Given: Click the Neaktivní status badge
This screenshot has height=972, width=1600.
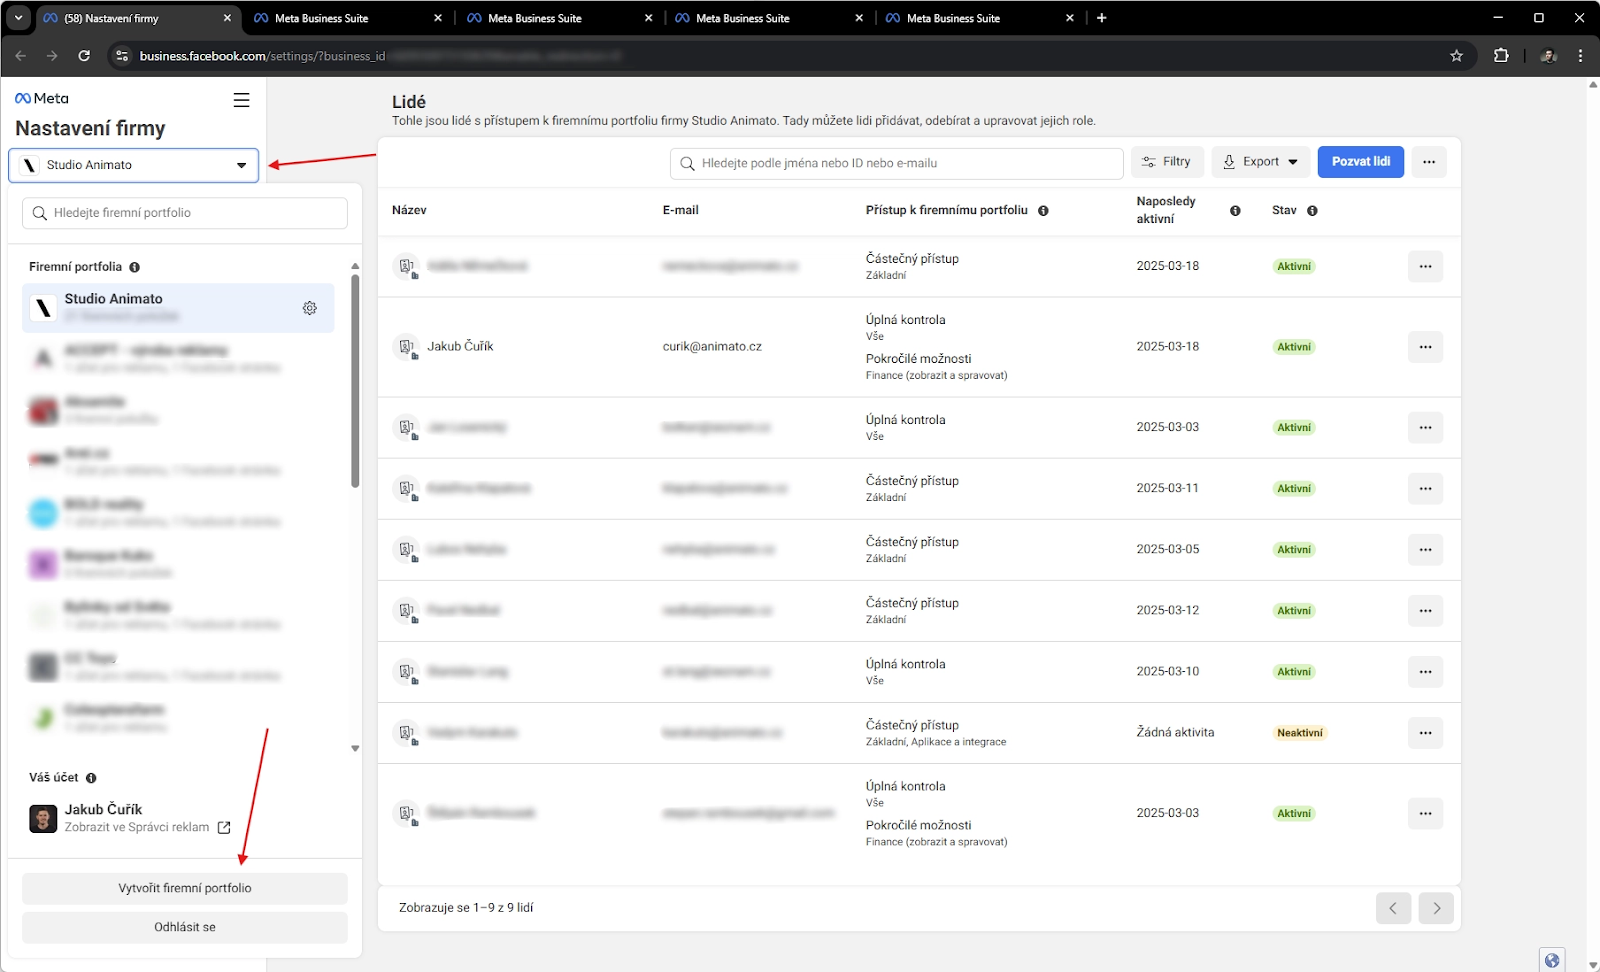Looking at the screenshot, I should [1299, 733].
